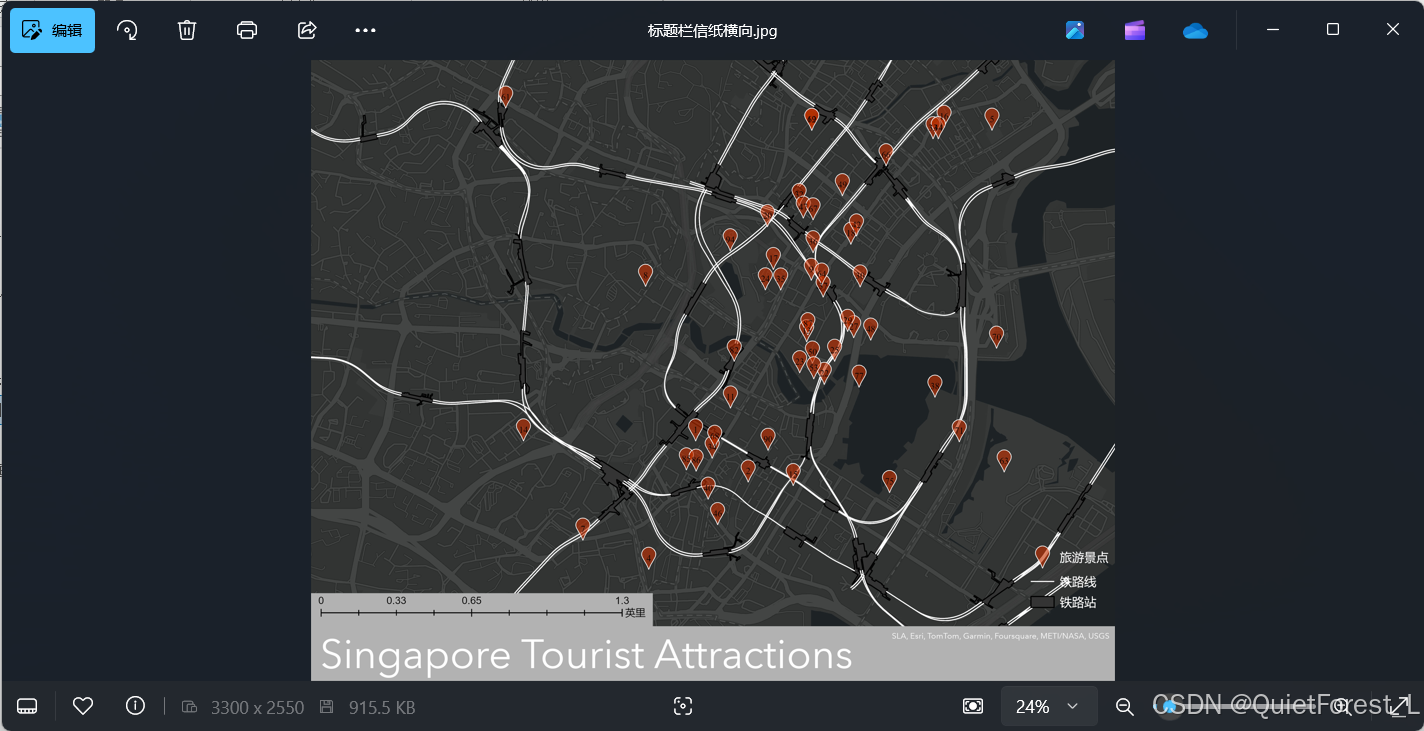Viewport: 1424px width, 731px height.
Task: Mark the photo as favorite with the heart
Action: (83, 706)
